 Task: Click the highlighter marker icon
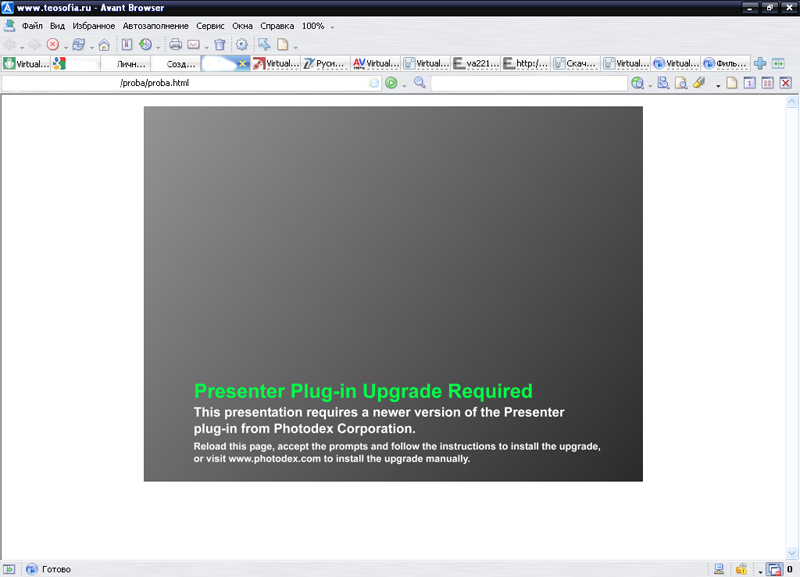pos(699,83)
